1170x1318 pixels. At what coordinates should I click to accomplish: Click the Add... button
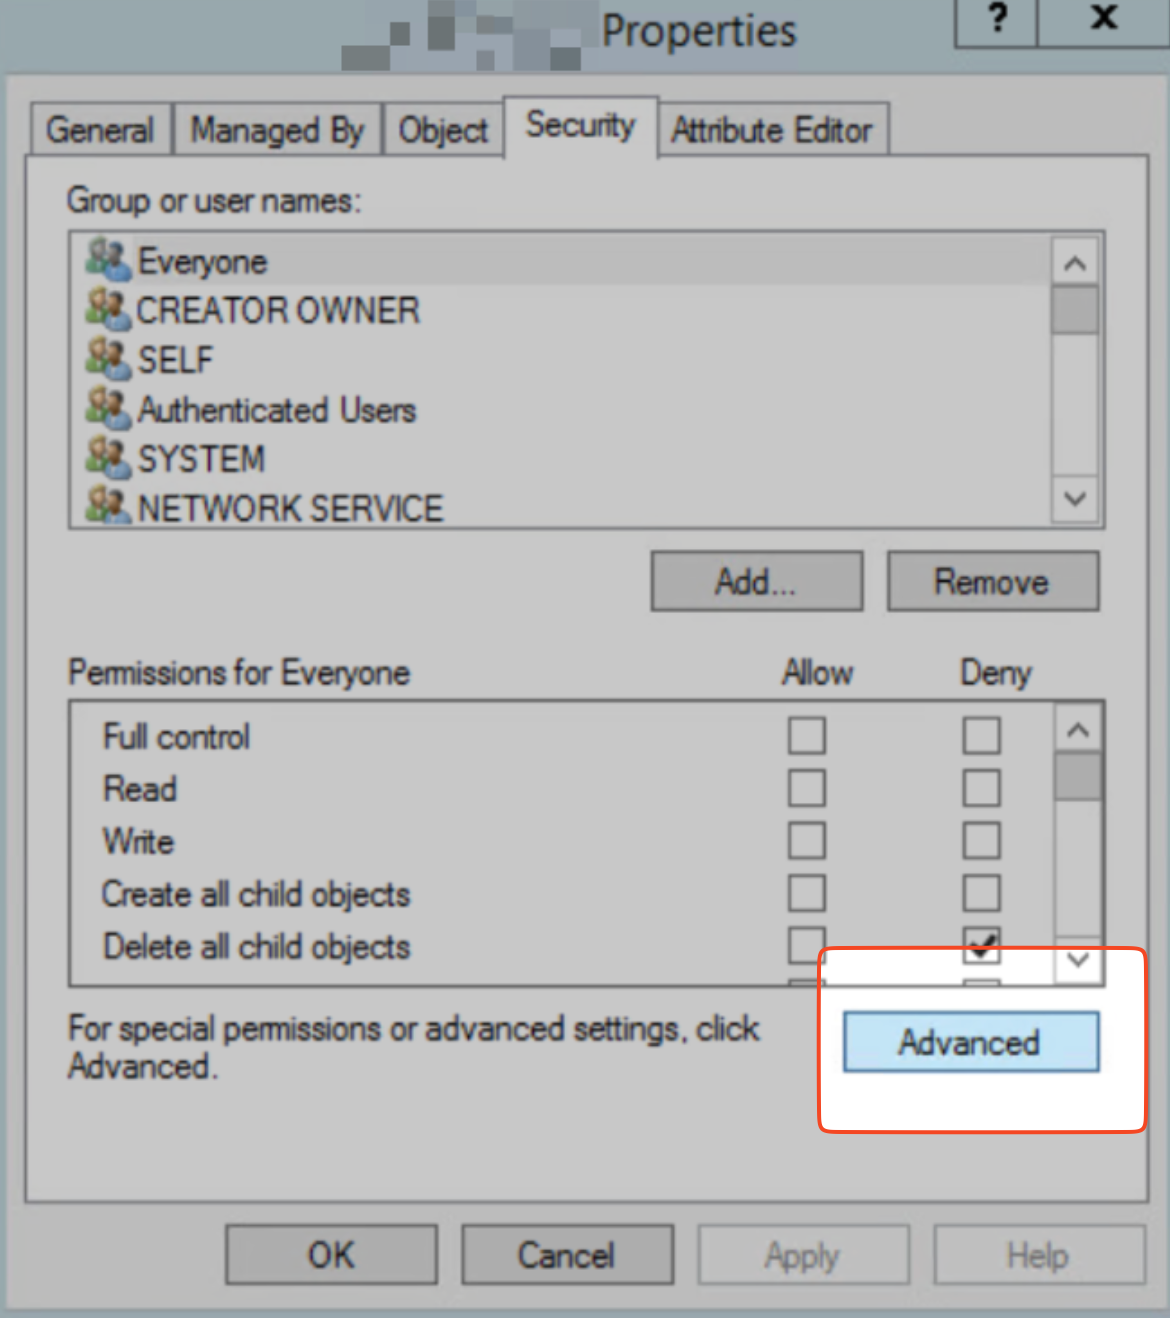coord(756,581)
